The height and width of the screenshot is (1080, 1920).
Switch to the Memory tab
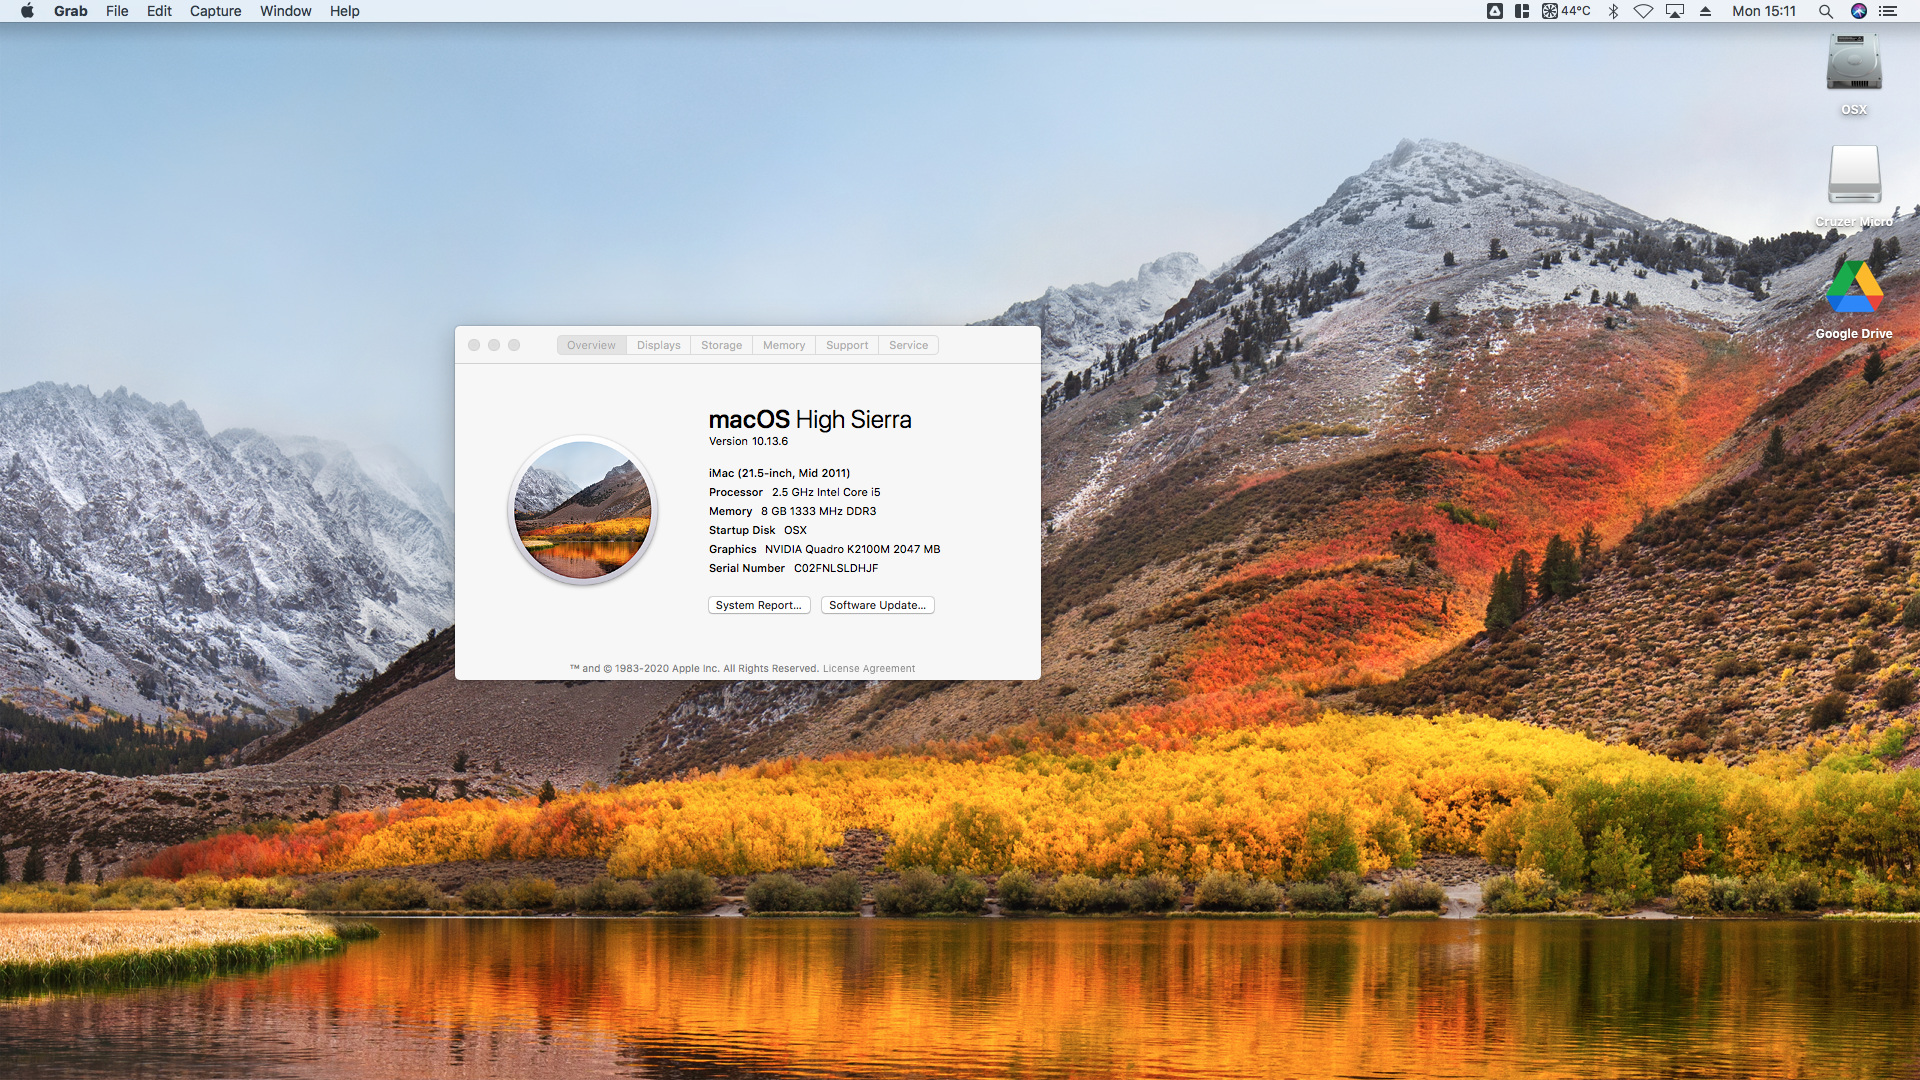(x=783, y=345)
